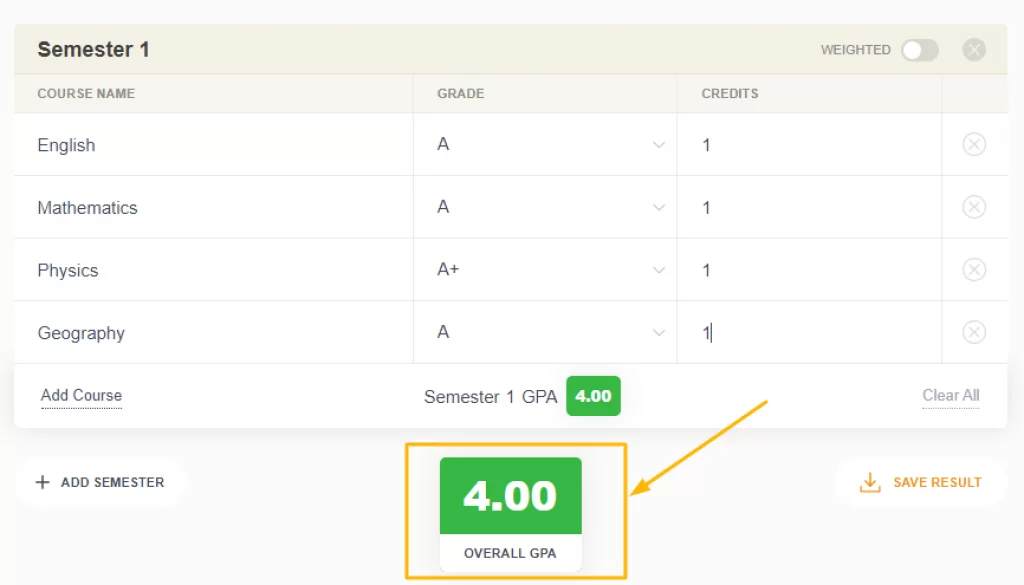Delete the Geography course row
This screenshot has height=585, width=1024.
click(974, 332)
